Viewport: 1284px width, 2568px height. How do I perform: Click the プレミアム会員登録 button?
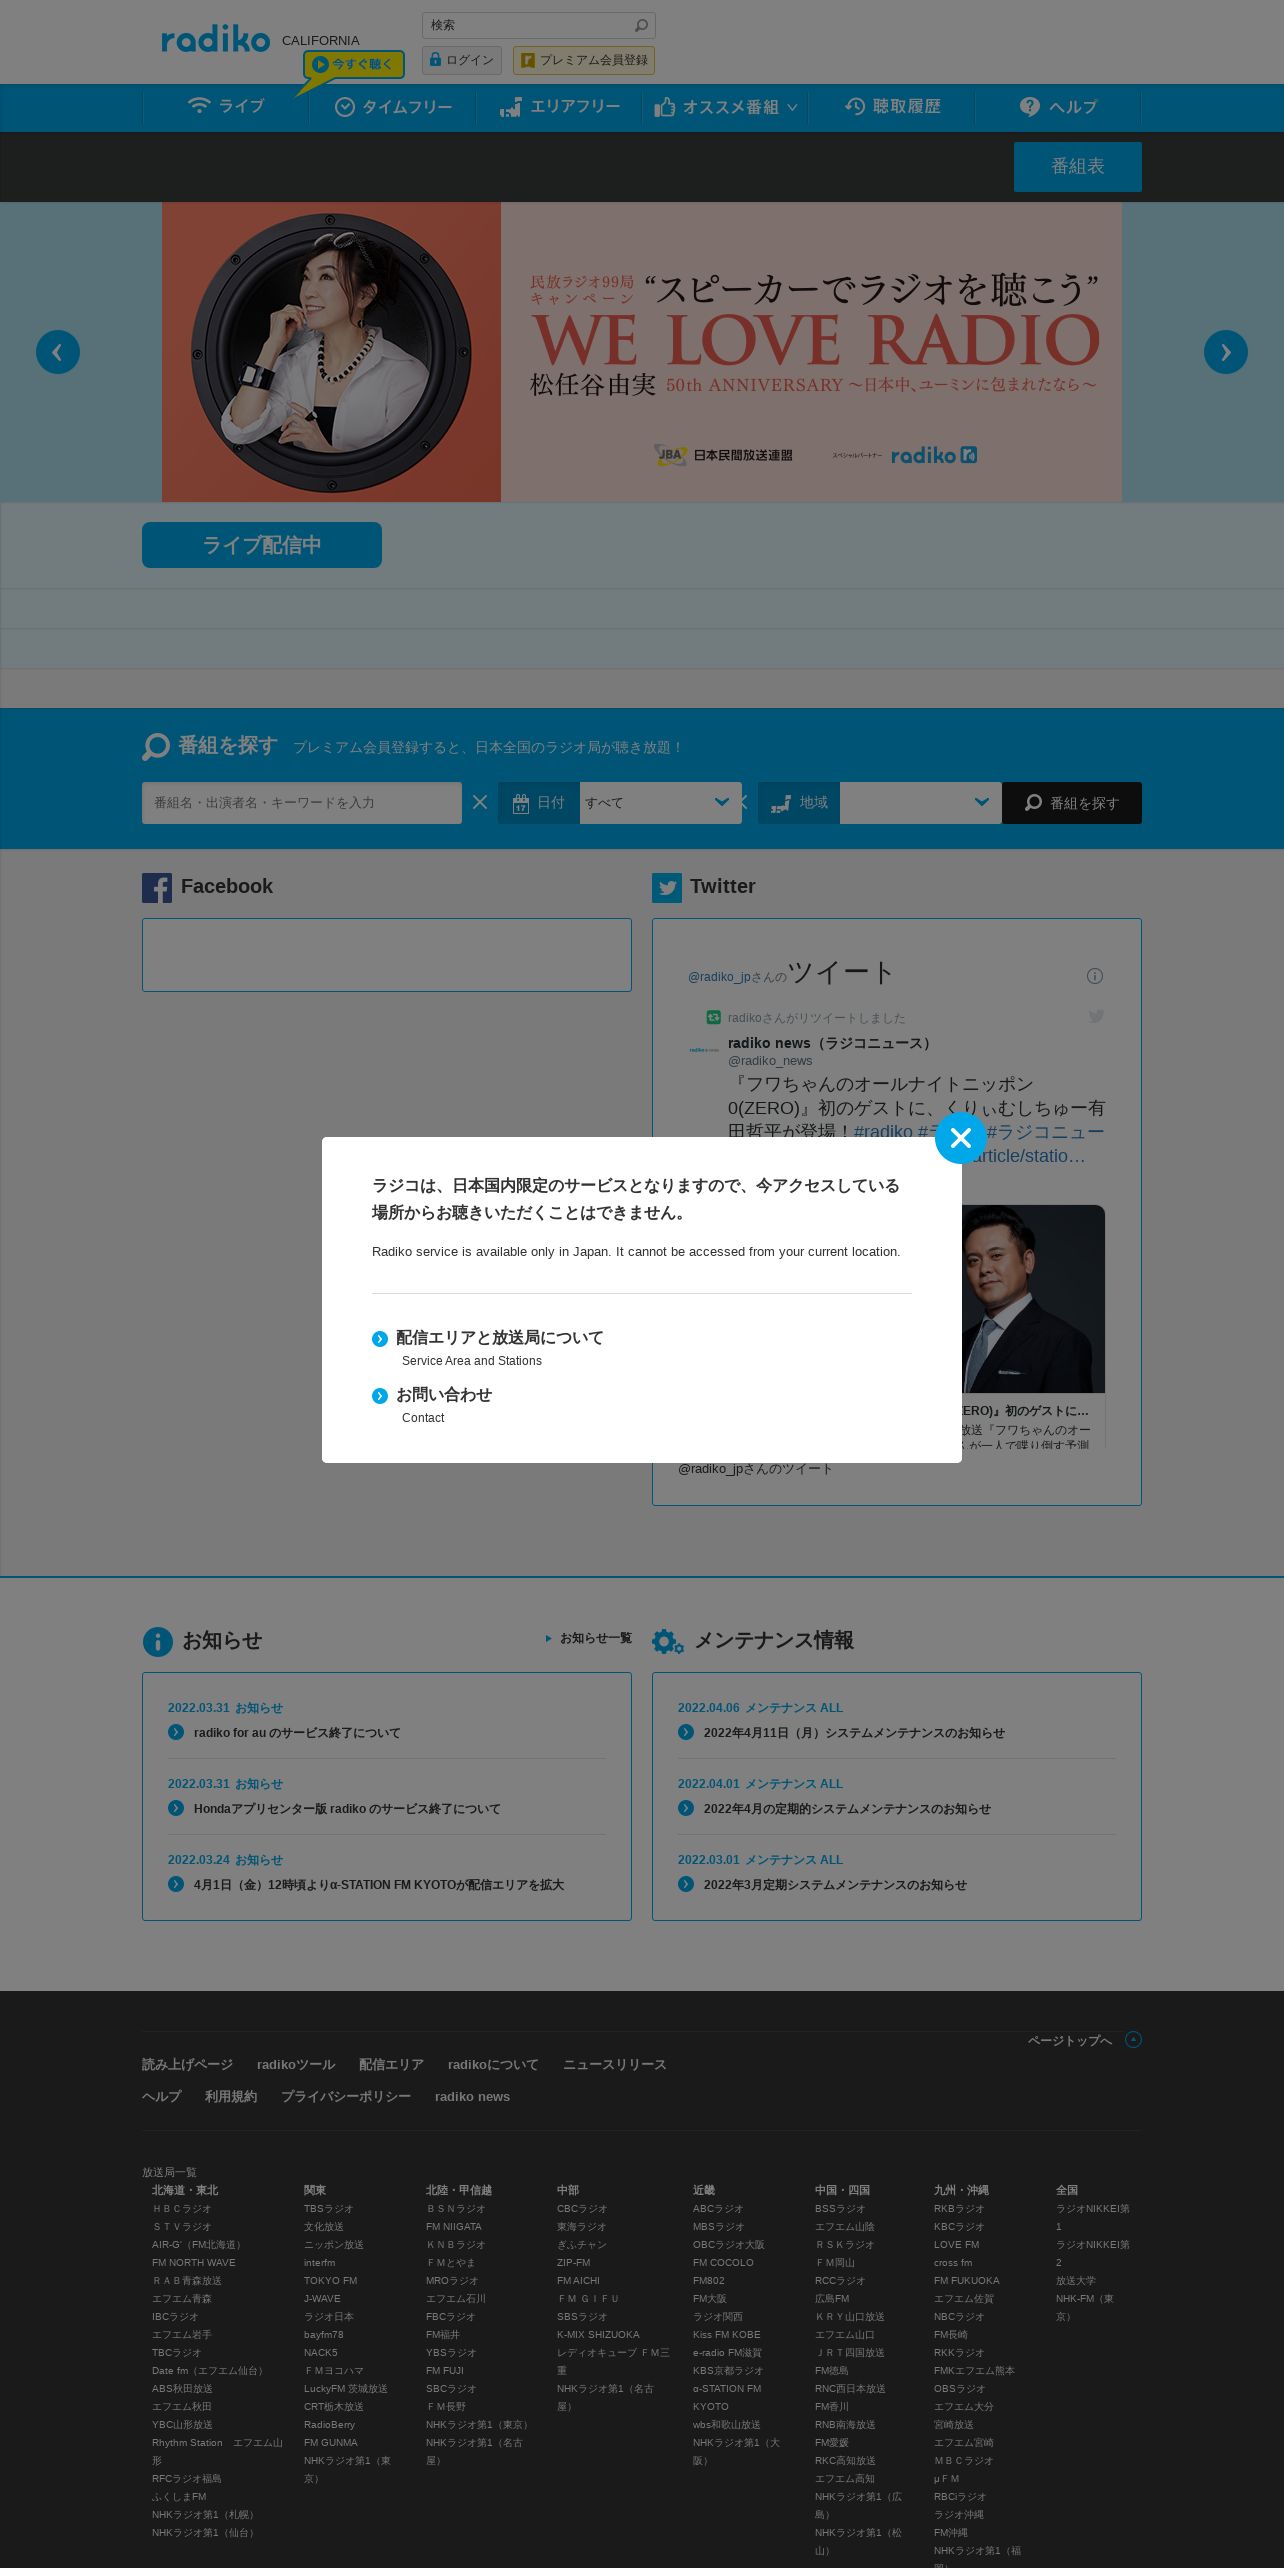tap(584, 60)
